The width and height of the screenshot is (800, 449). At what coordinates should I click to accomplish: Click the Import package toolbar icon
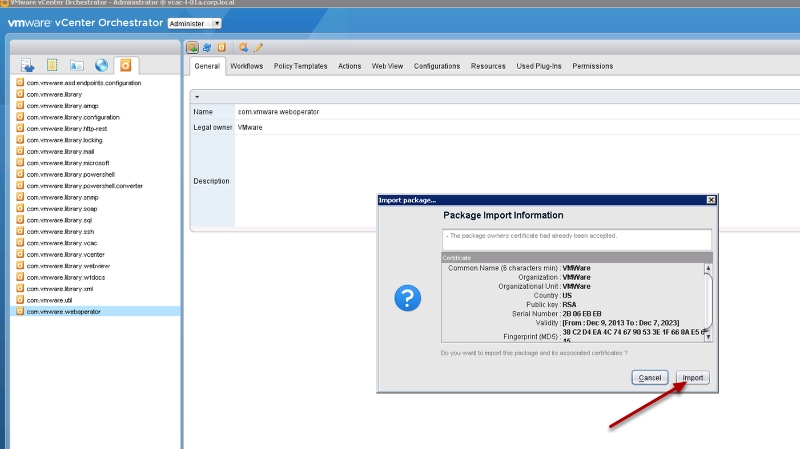tap(192, 47)
